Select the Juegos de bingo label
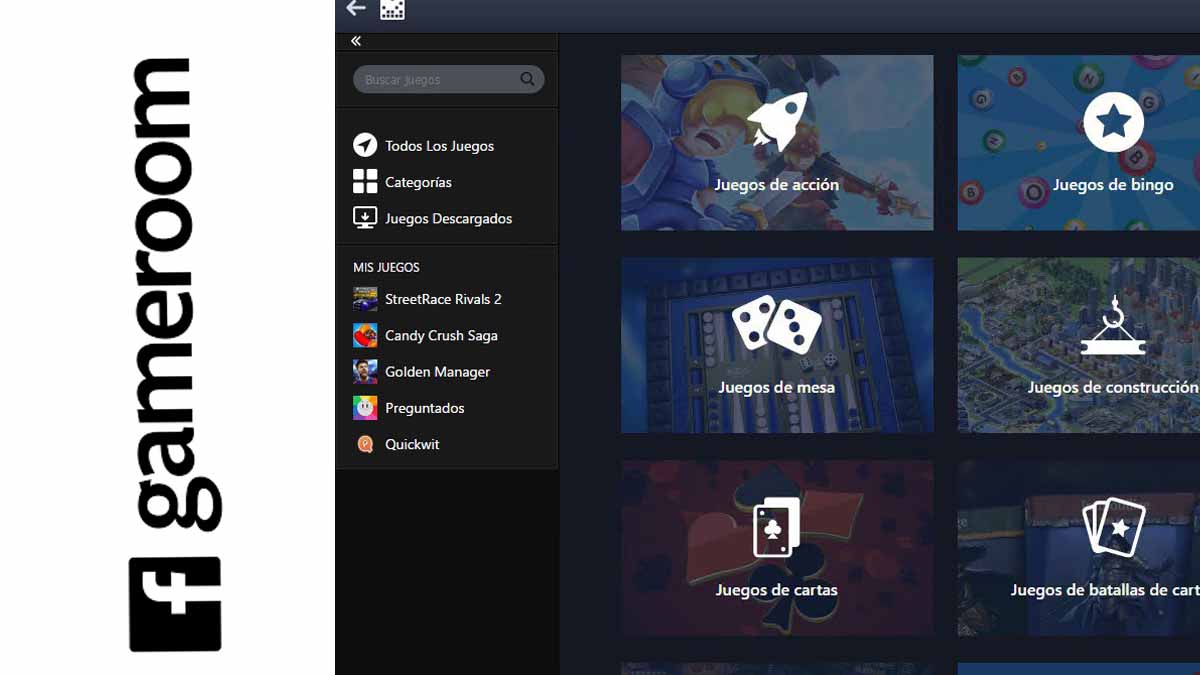The width and height of the screenshot is (1200, 675). [1113, 185]
